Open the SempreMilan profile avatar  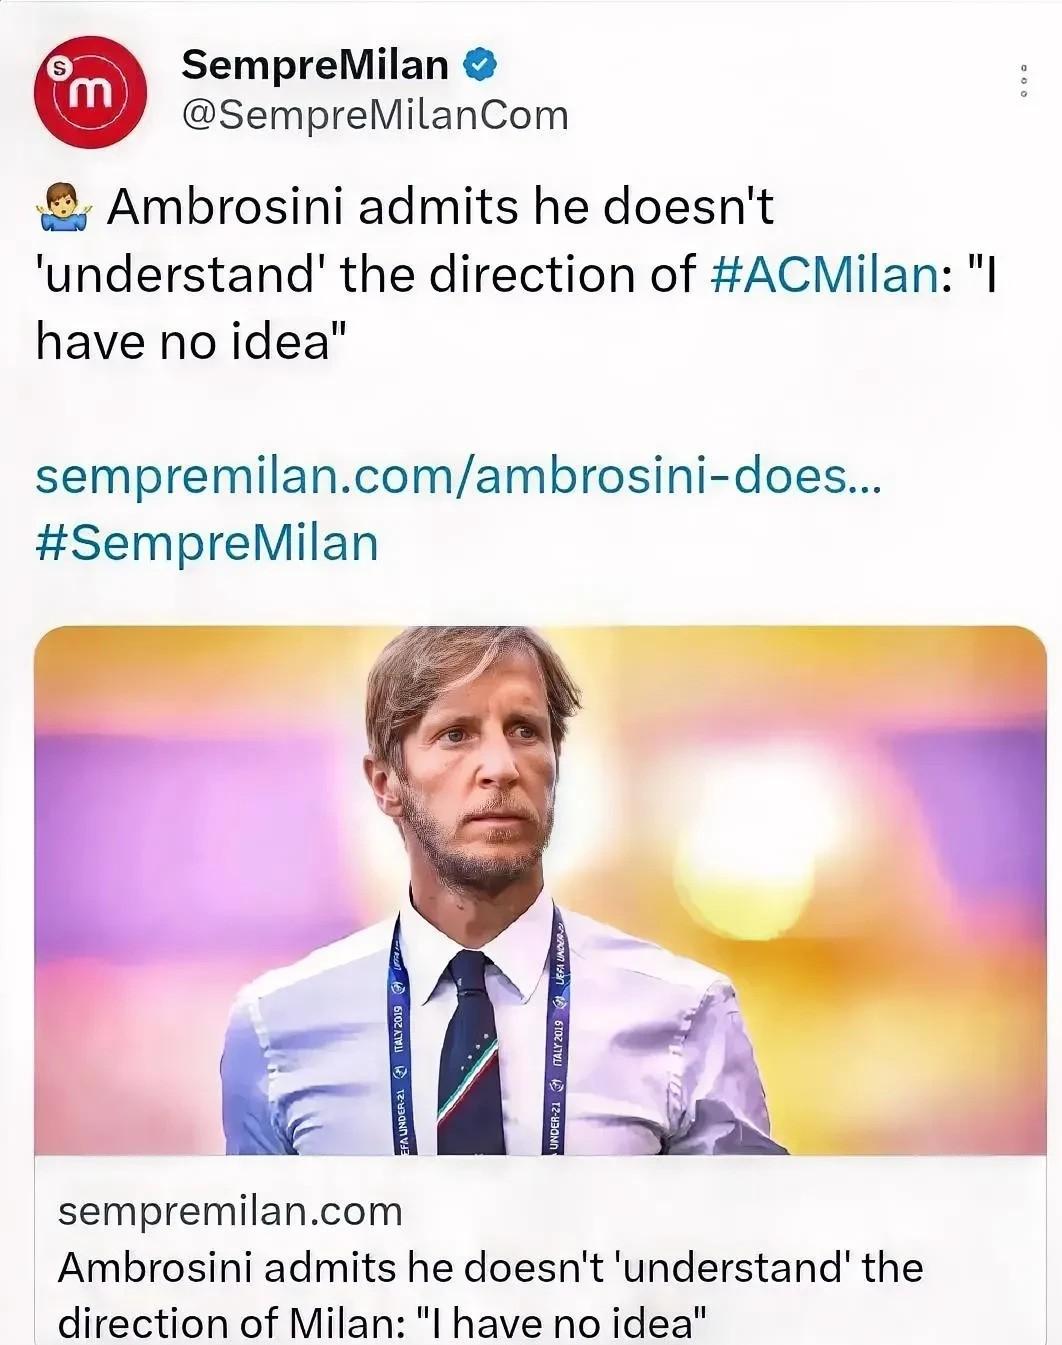(x=91, y=92)
